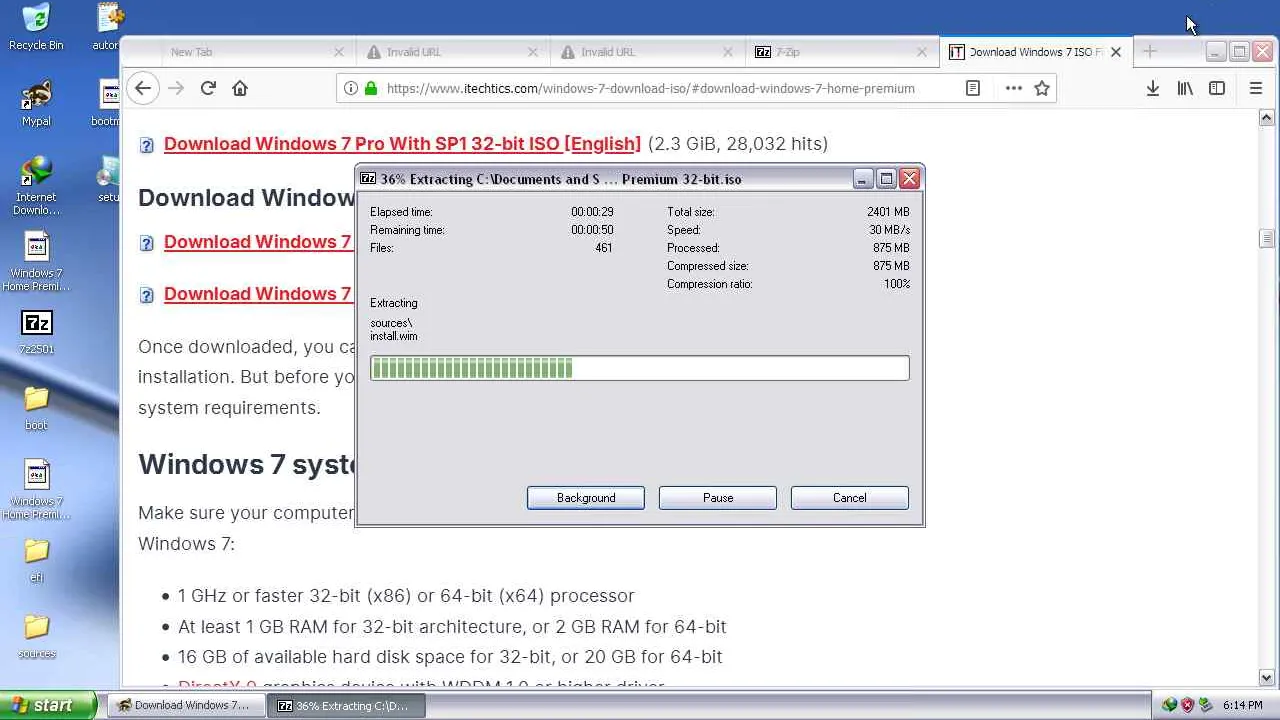The height and width of the screenshot is (720, 1280).
Task: Pause the 7-Zip extraction
Action: (x=718, y=498)
